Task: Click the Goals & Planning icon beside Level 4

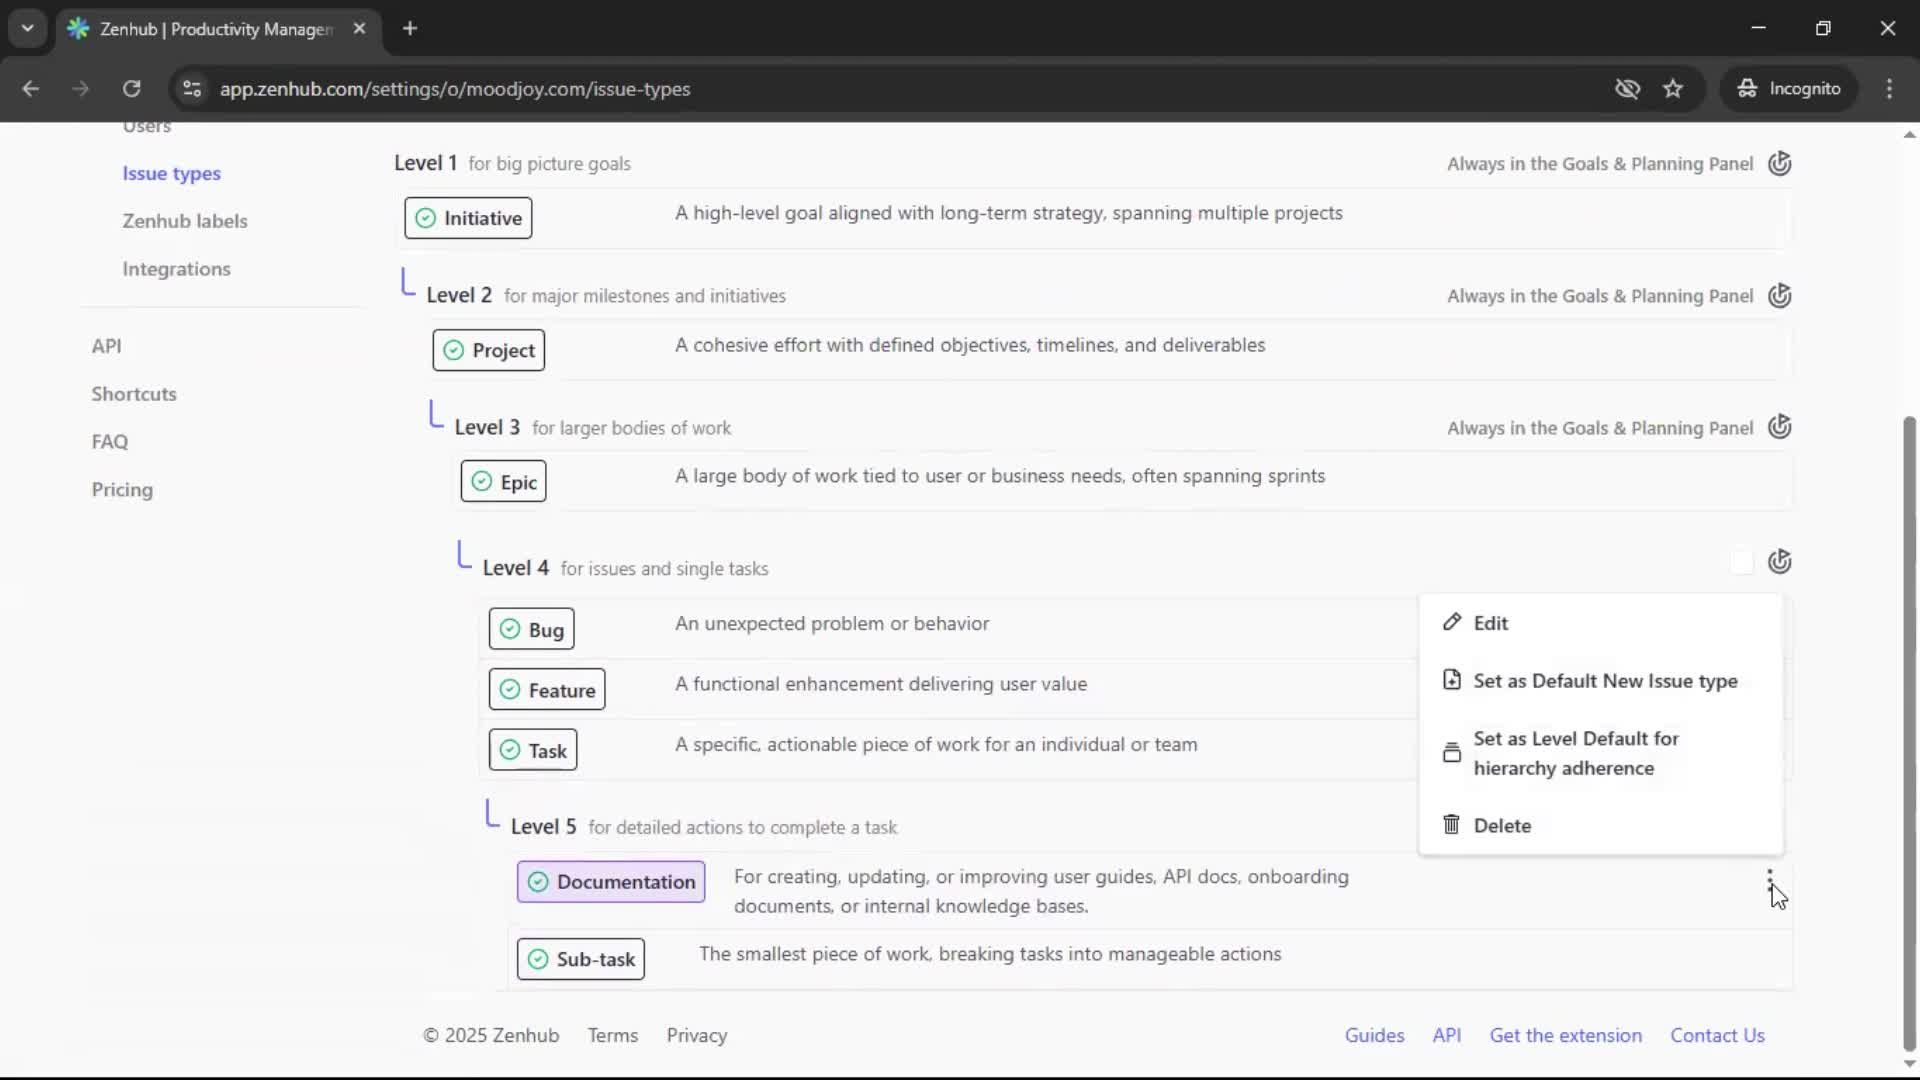Action: [x=1781, y=562]
